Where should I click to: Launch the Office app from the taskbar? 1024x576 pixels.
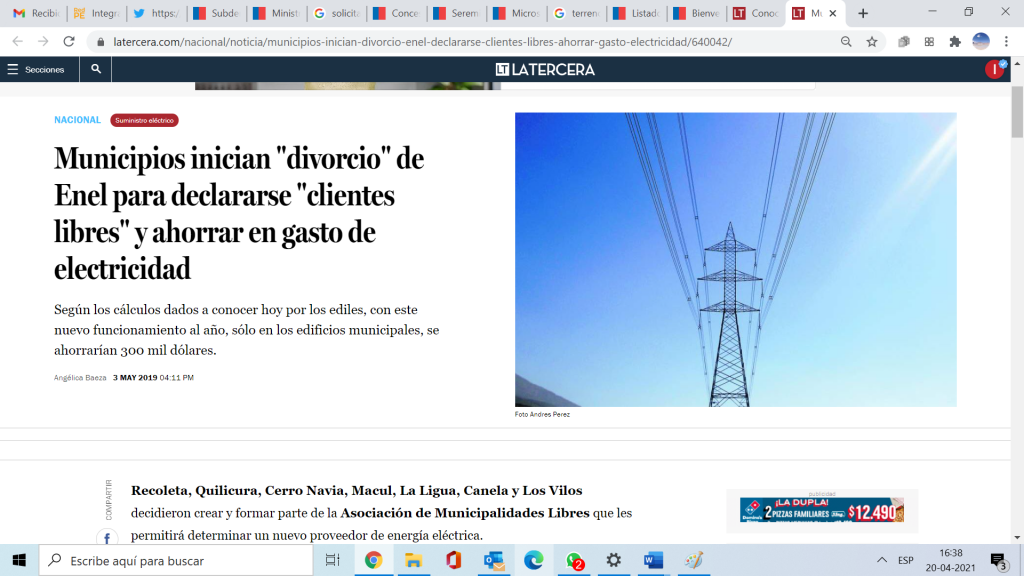tap(453, 560)
